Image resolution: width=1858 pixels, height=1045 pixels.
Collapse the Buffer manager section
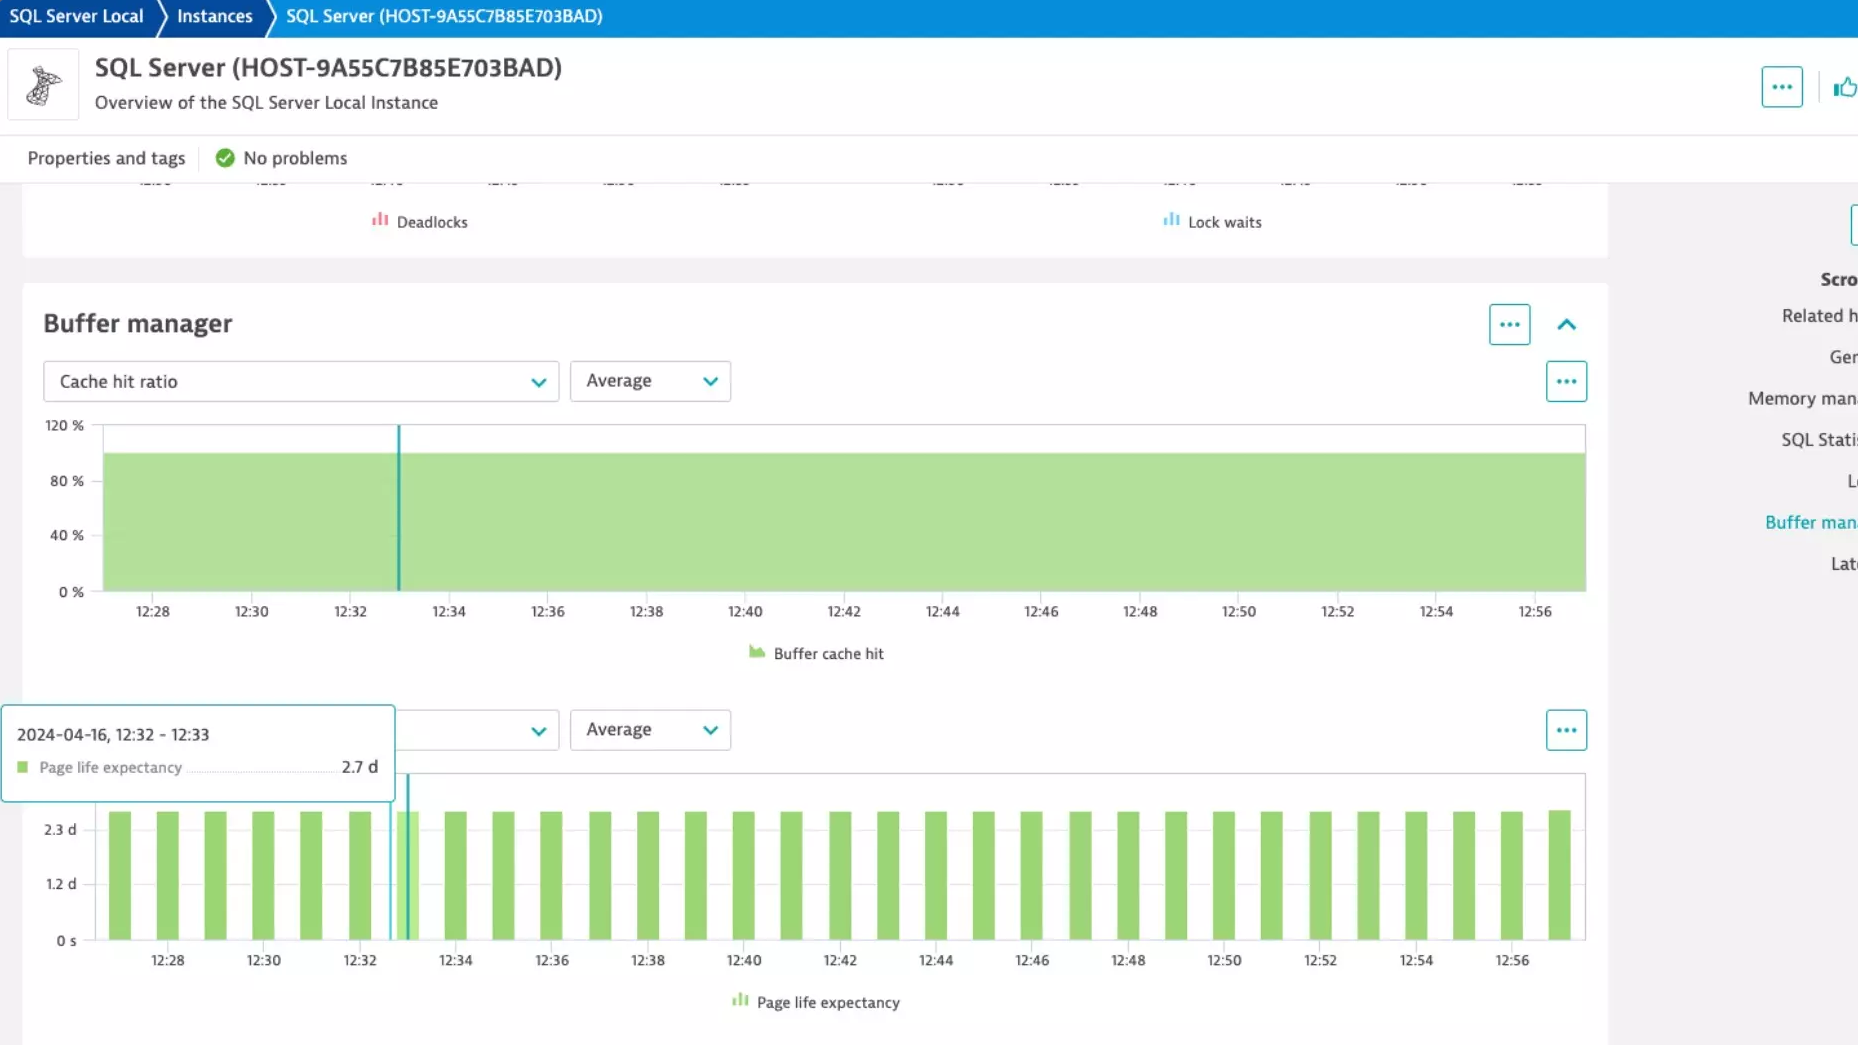(x=1566, y=325)
